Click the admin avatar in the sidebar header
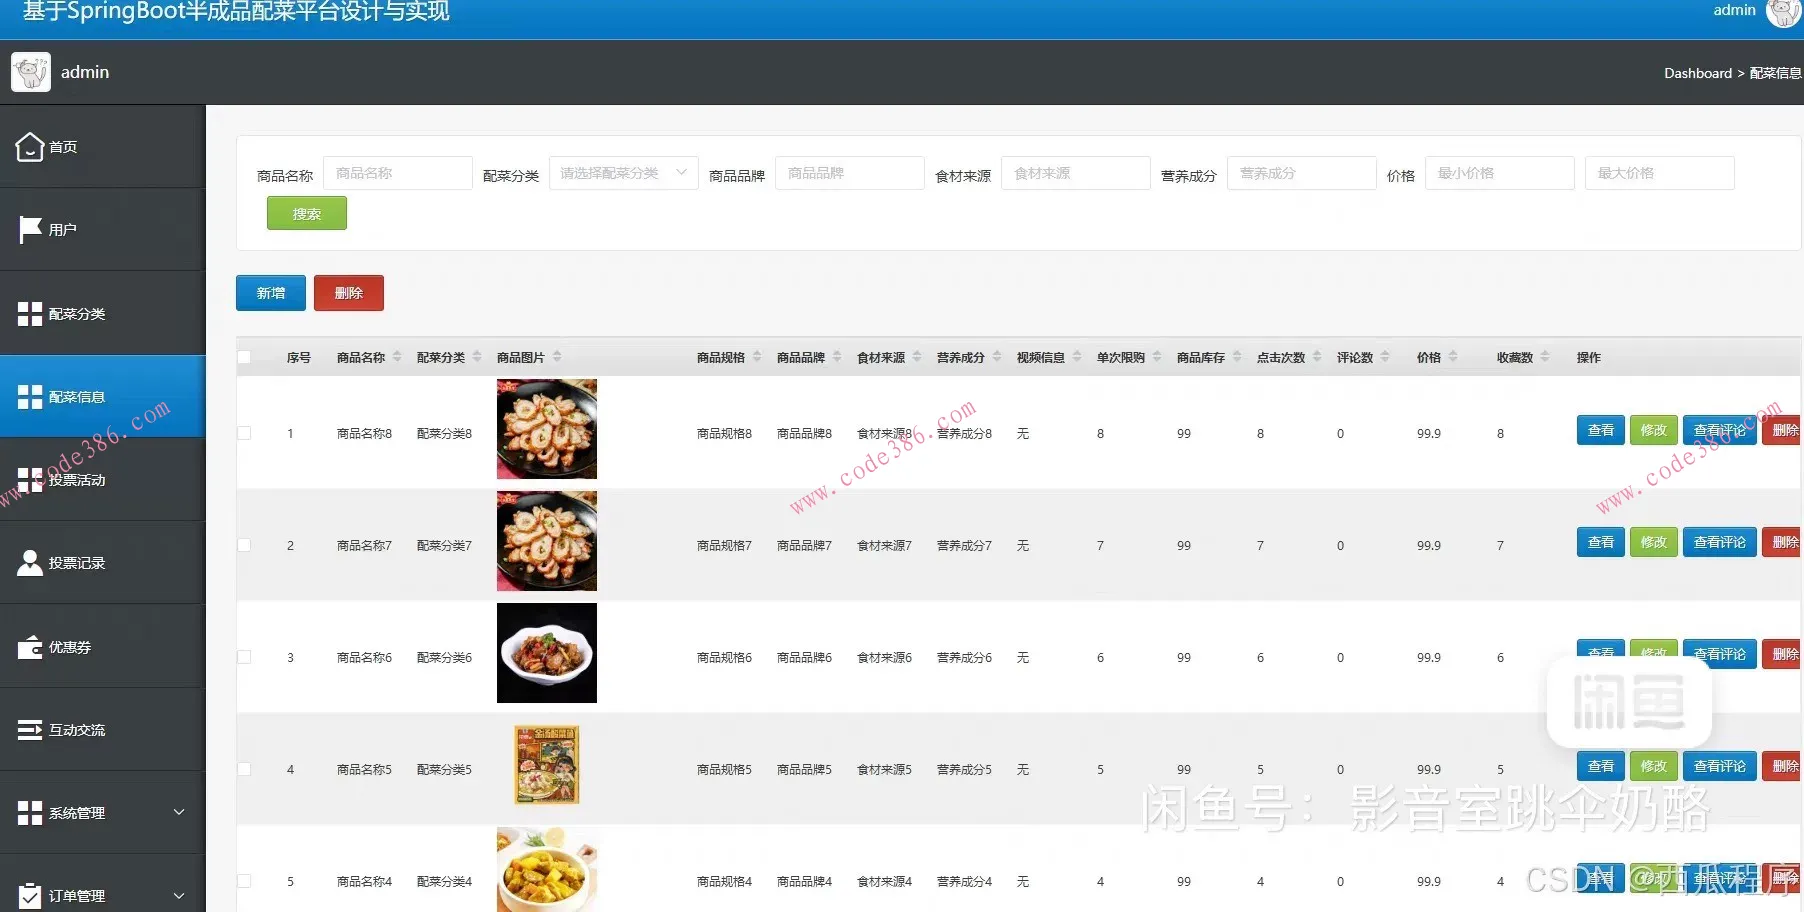The height and width of the screenshot is (912, 1804). [x=31, y=72]
